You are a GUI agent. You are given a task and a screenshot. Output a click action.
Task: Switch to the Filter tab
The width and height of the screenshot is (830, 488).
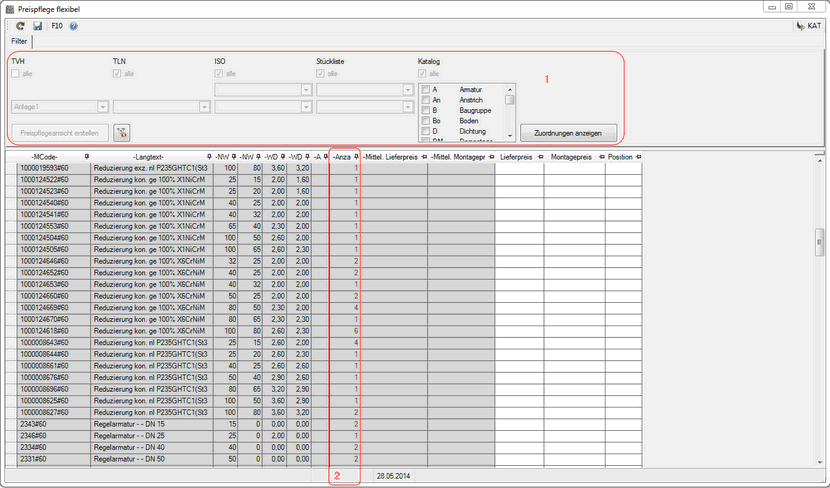coord(19,42)
